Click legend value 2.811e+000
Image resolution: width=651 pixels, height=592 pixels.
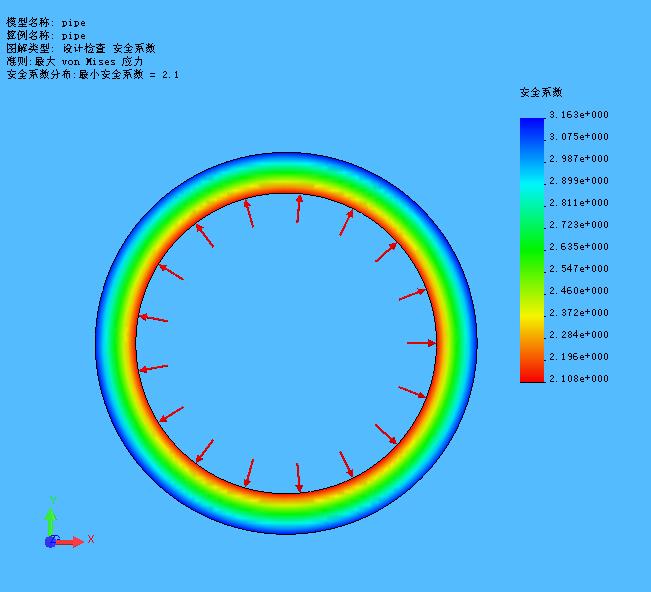pos(579,203)
